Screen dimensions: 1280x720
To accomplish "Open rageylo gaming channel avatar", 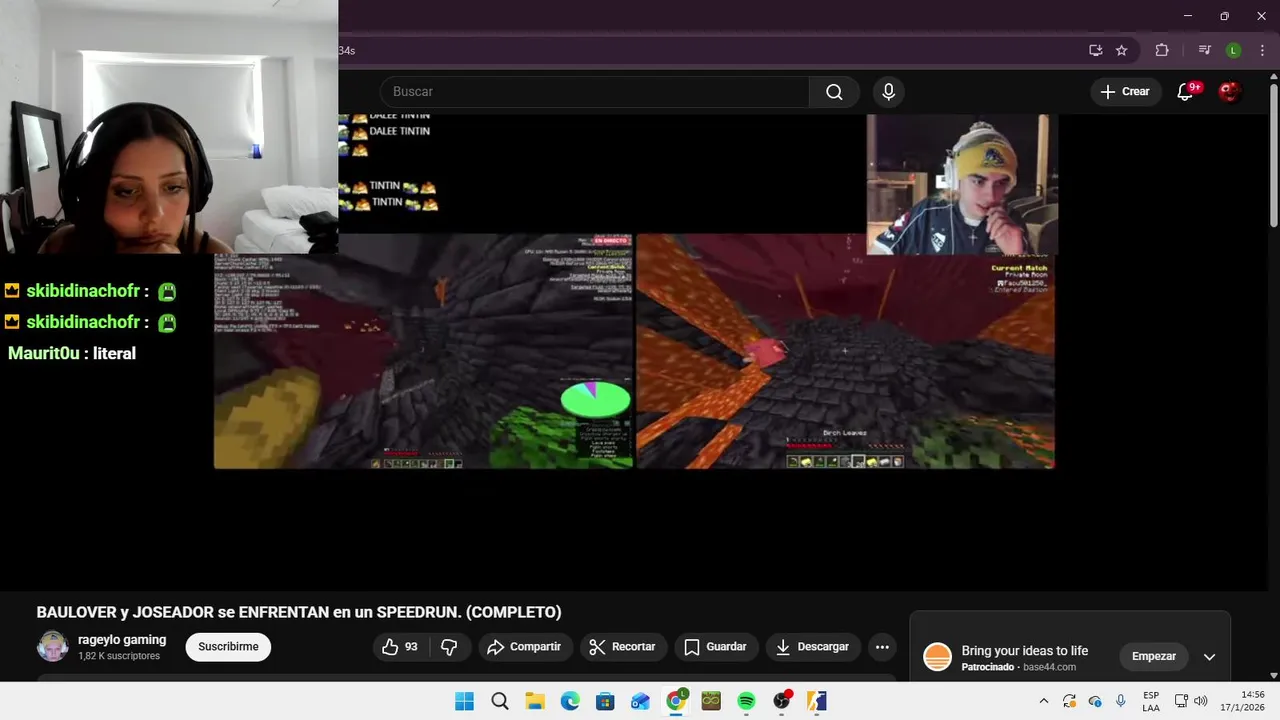I will coord(53,647).
